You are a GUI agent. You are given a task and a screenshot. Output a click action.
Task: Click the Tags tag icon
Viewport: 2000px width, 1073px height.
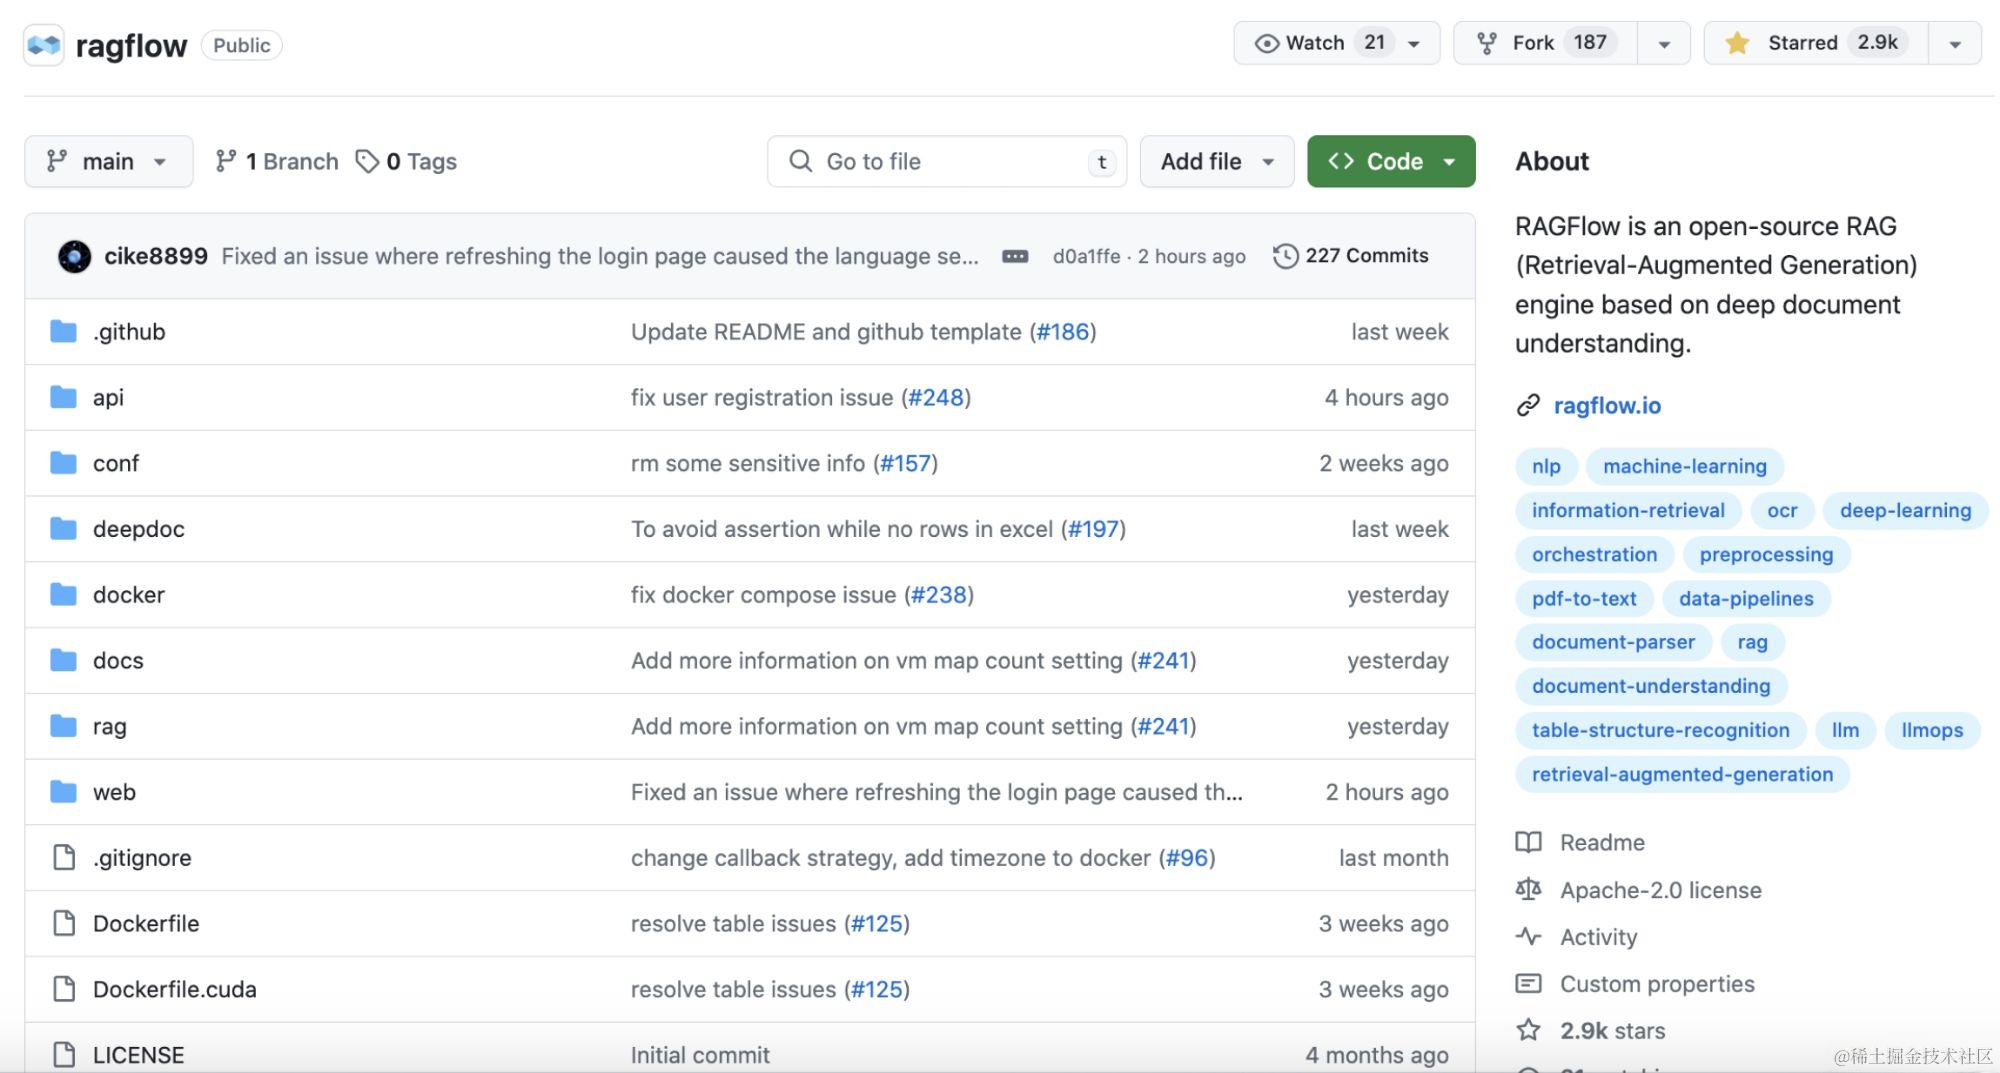coord(367,161)
